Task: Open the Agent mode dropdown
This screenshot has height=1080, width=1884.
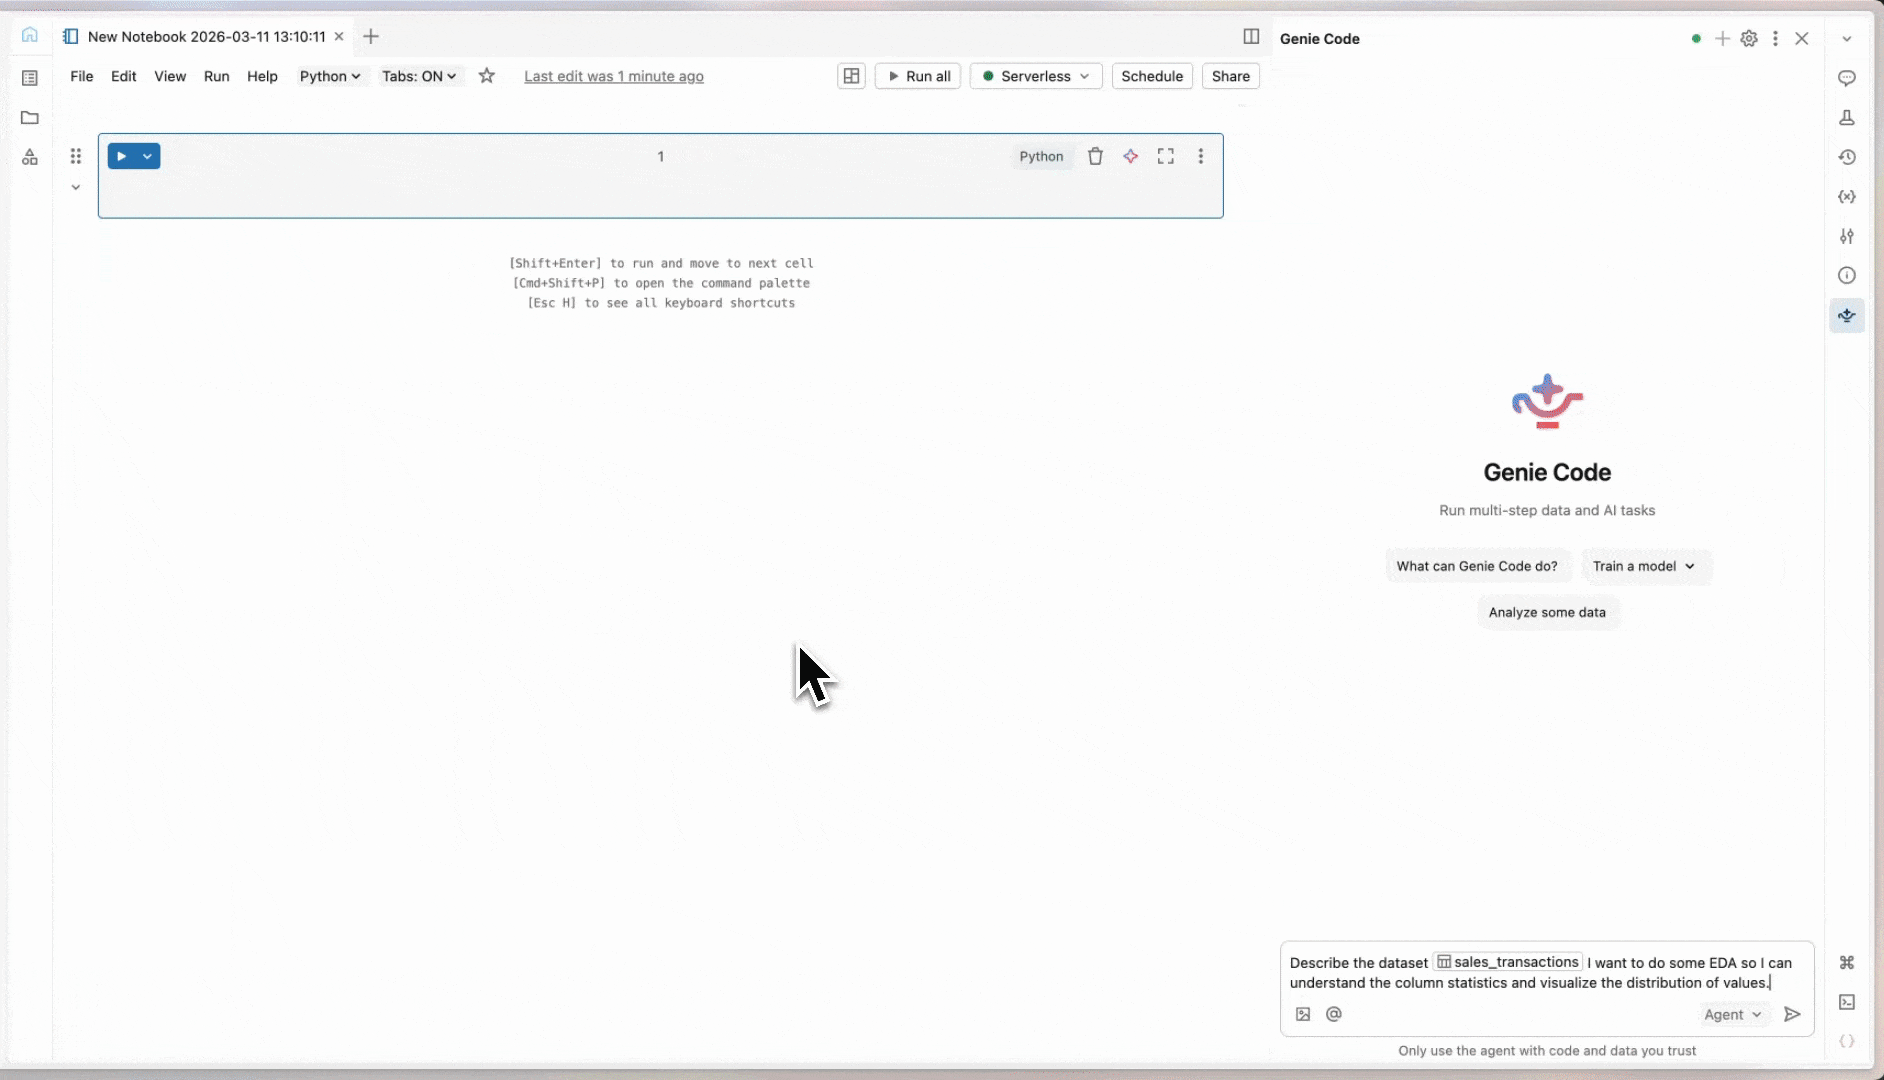Action: click(1734, 1014)
